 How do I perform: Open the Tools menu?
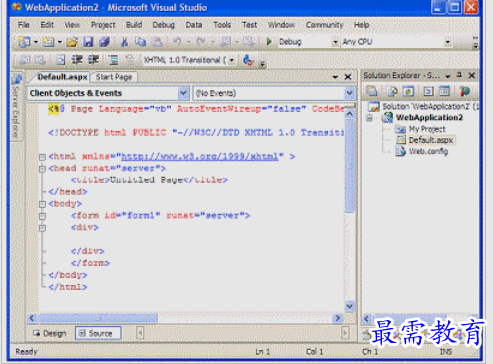222,25
